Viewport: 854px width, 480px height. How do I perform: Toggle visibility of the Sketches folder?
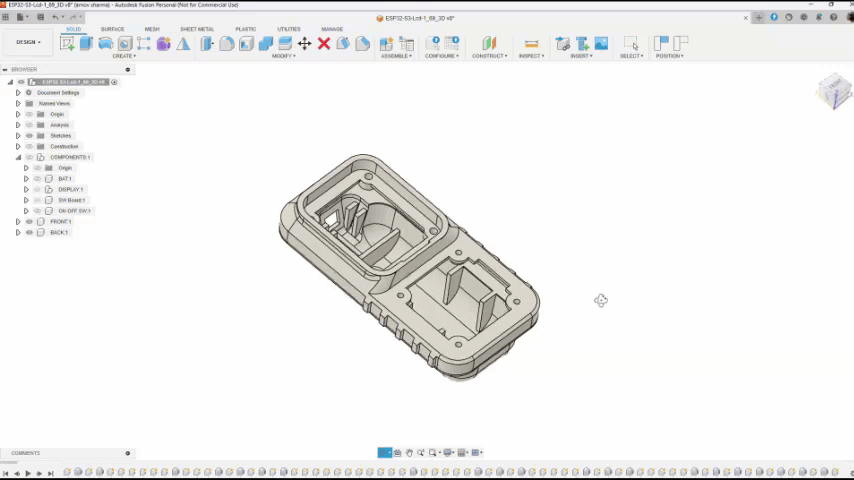point(29,136)
